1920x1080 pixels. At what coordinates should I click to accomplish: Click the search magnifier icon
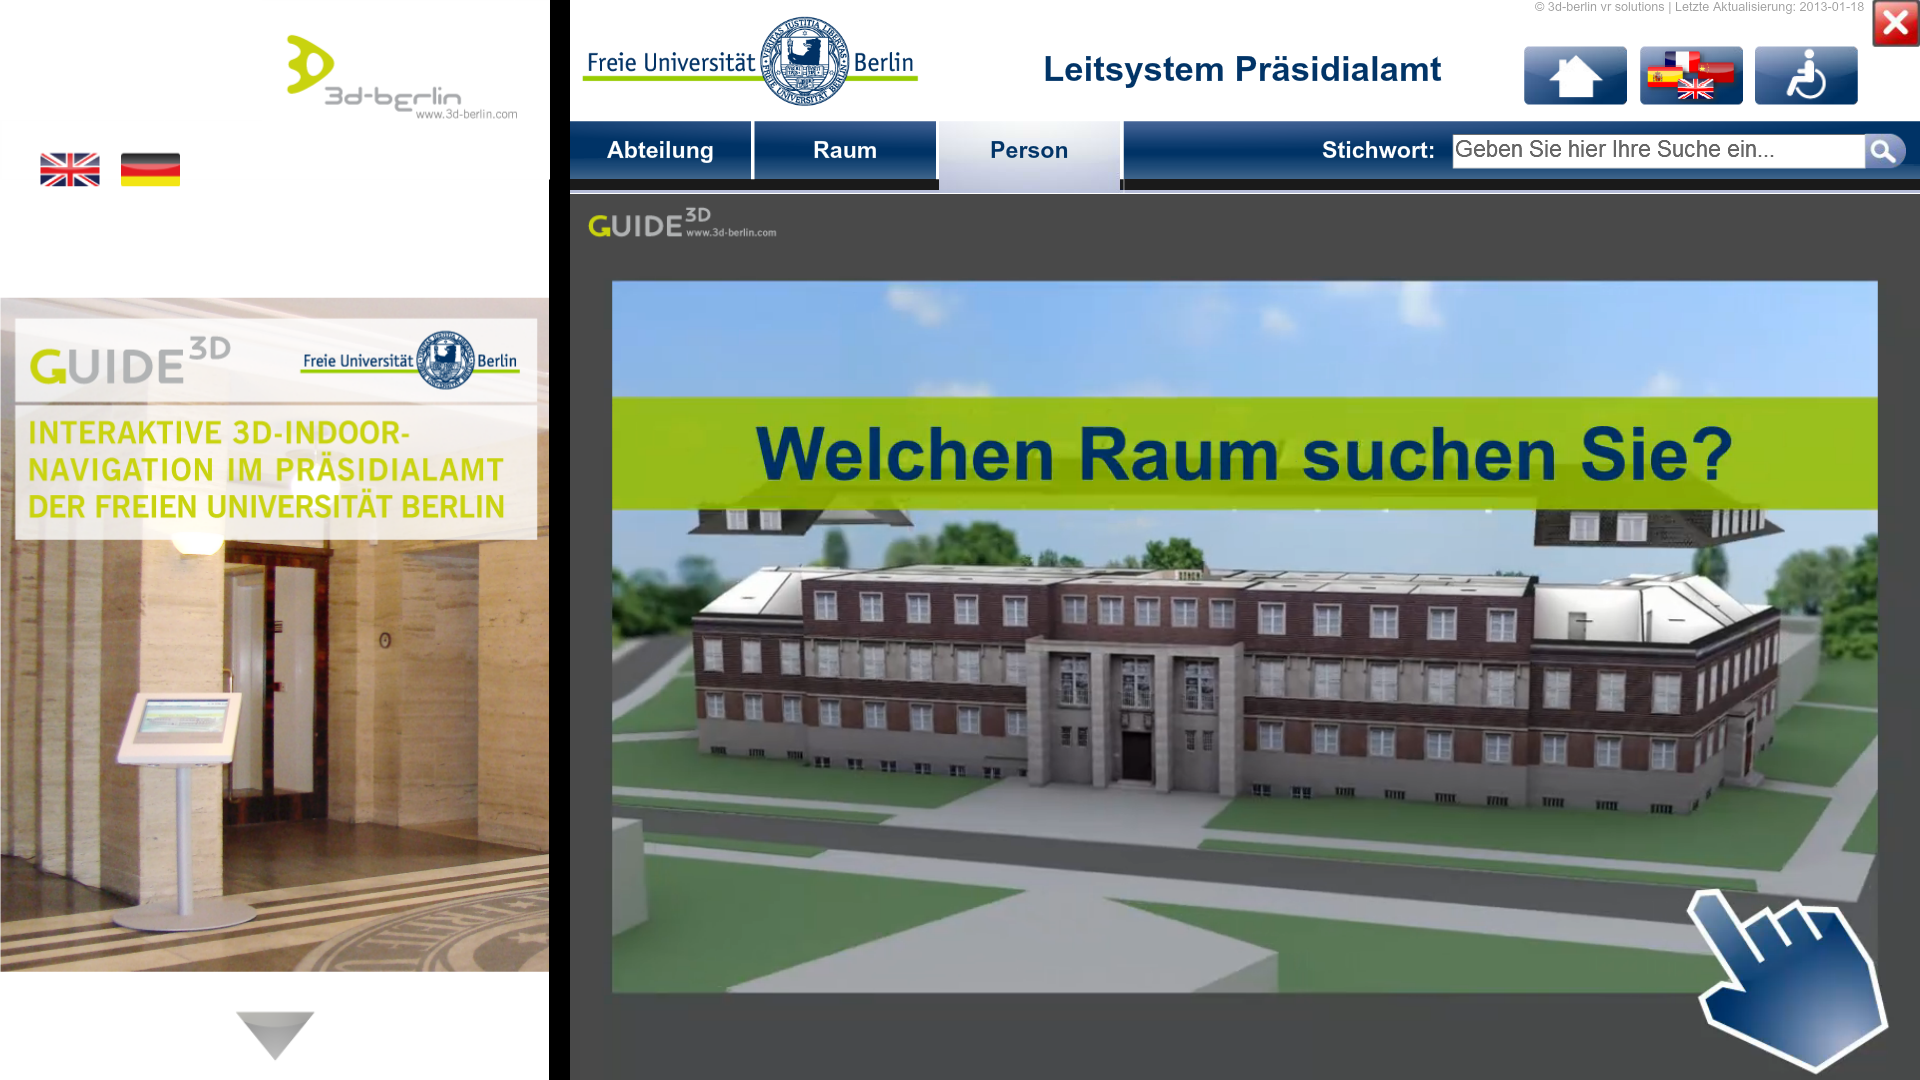pos(1884,151)
